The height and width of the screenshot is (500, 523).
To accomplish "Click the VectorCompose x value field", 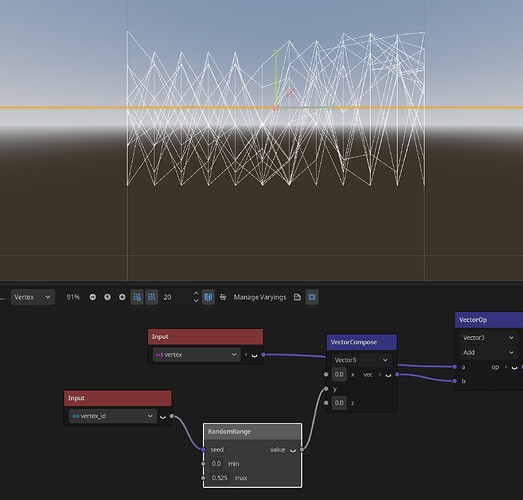I will point(339,374).
